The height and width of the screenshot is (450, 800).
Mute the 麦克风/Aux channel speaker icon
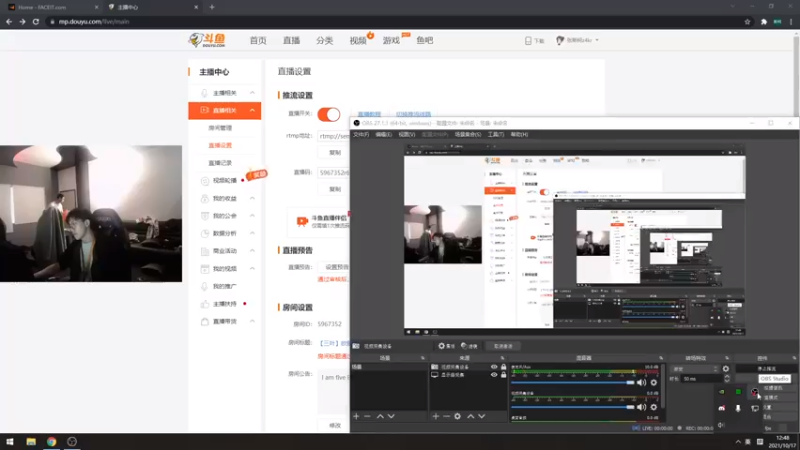click(x=641, y=382)
